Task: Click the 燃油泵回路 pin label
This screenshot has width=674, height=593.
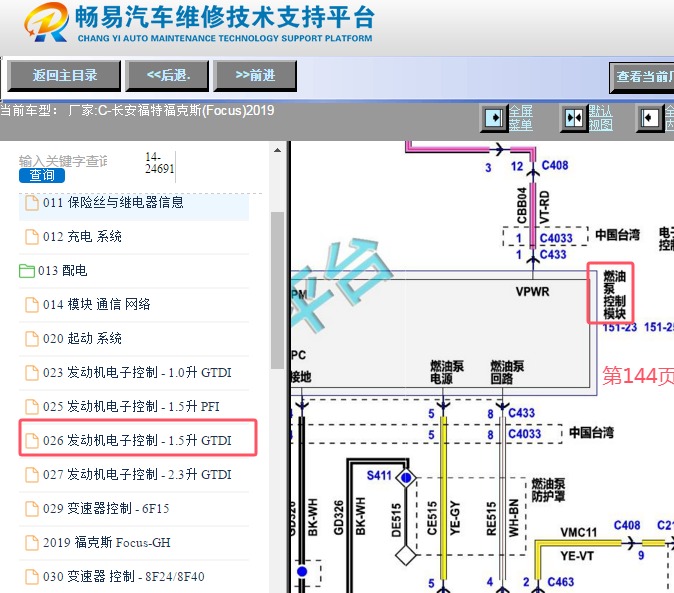Action: [507, 372]
